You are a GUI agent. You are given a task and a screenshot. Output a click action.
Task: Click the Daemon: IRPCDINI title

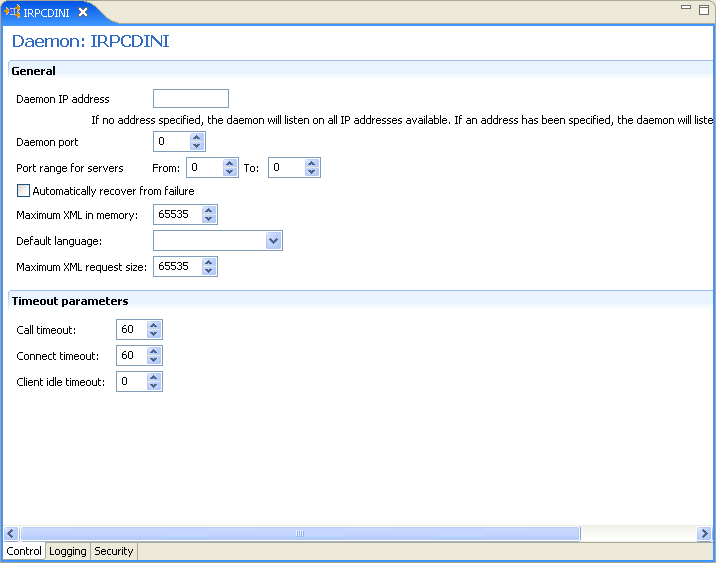point(90,41)
